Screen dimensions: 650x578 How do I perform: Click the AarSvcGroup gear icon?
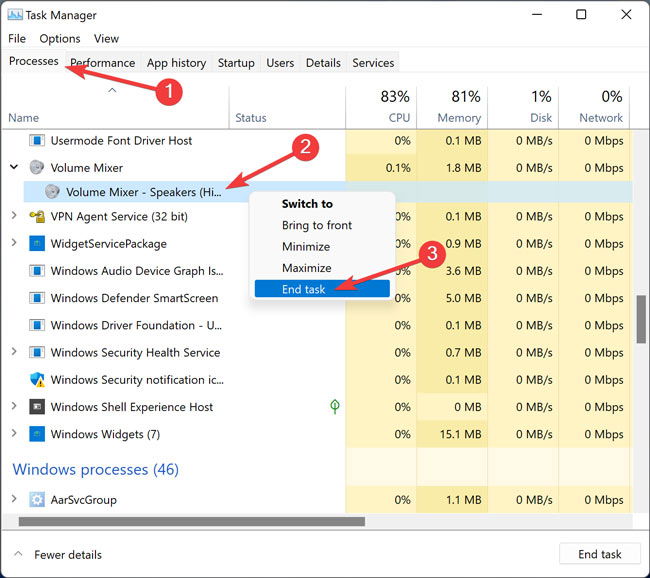[37, 500]
